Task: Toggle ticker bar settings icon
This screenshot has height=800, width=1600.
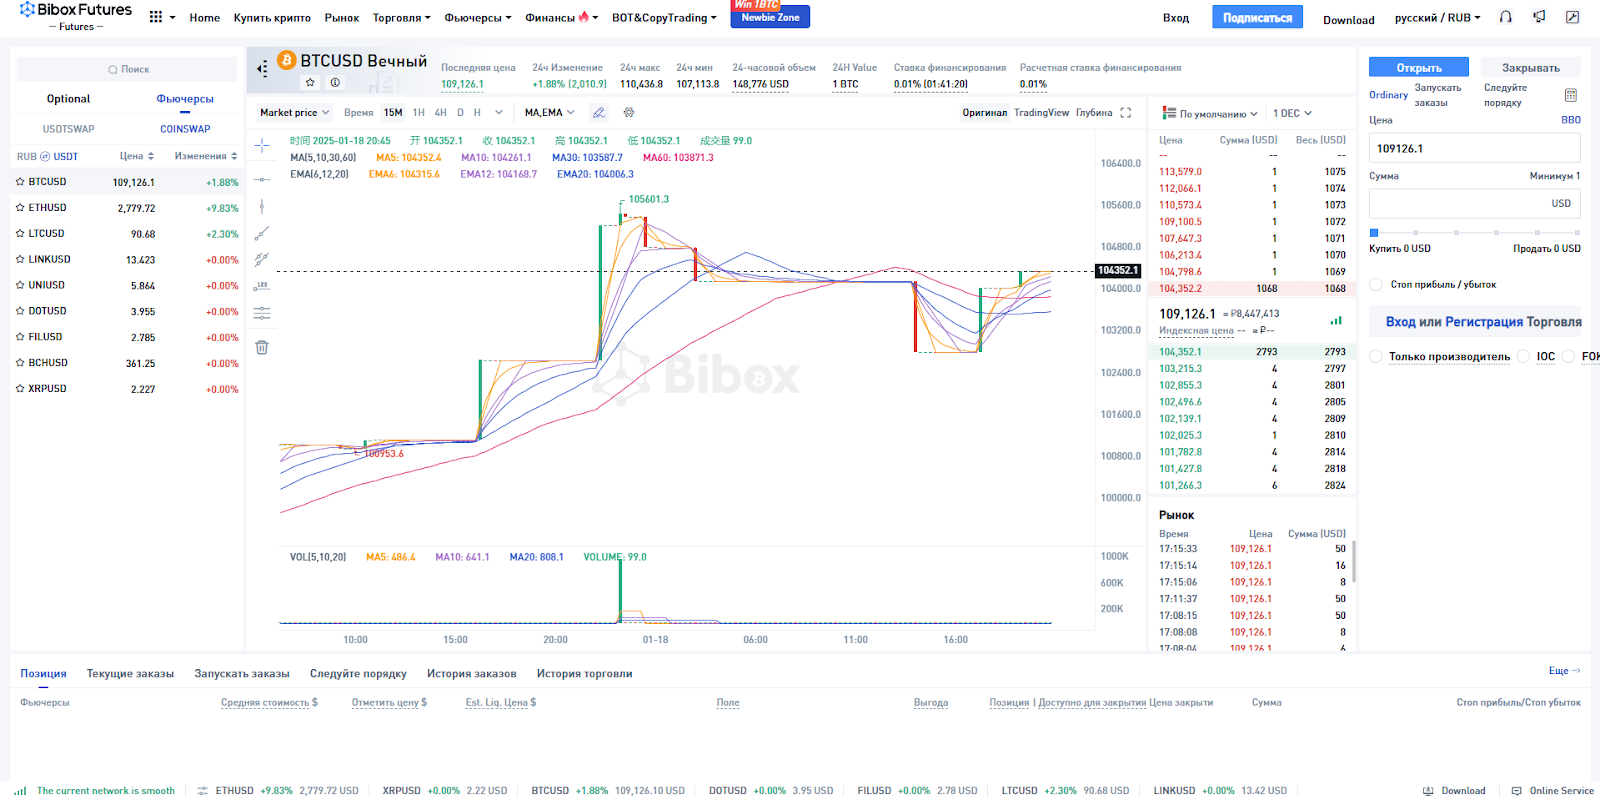Action: [203, 791]
